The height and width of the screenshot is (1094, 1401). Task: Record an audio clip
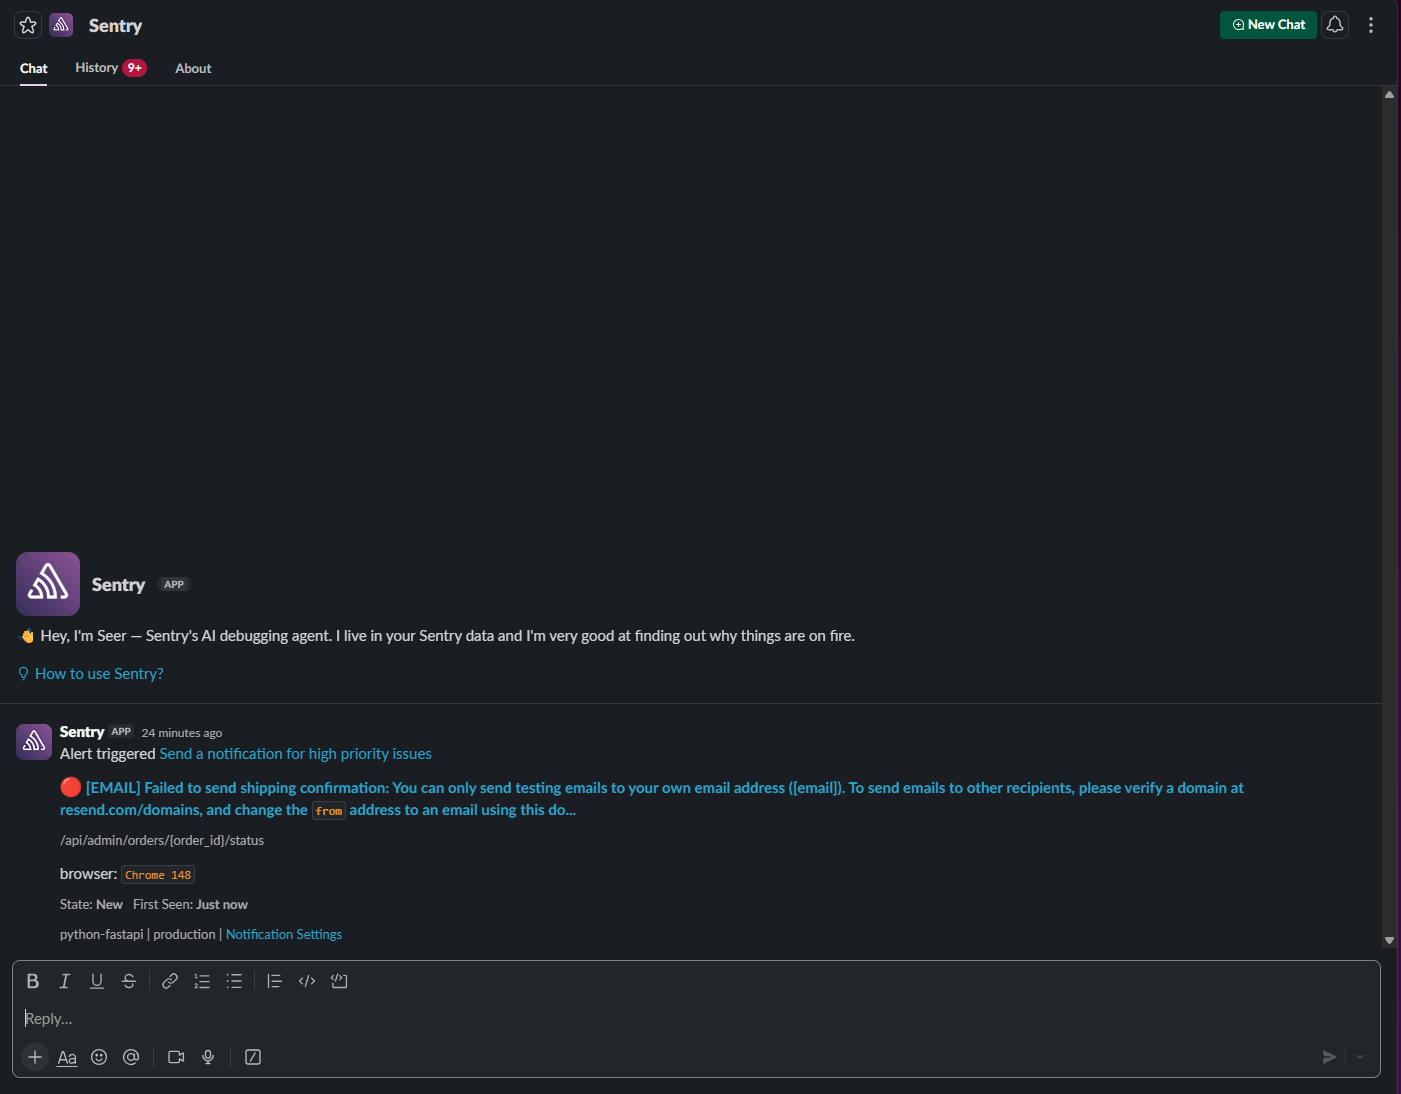pyautogui.click(x=208, y=1057)
